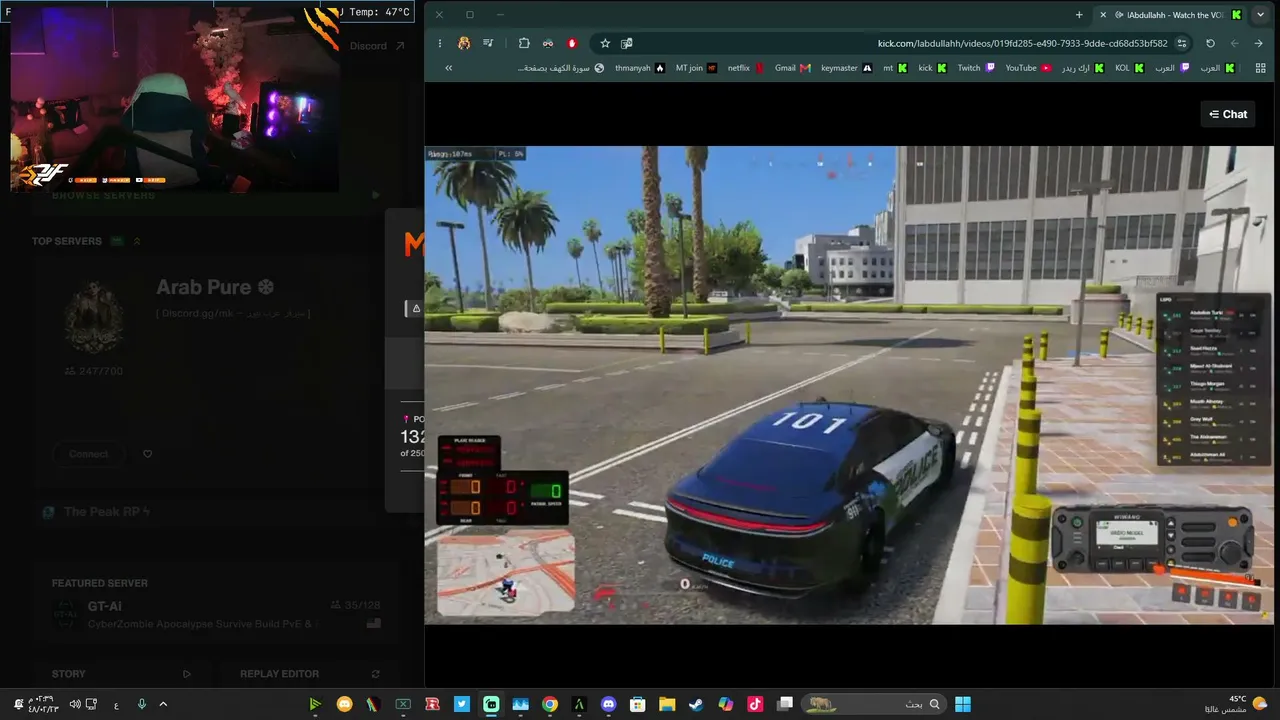1280x720 pixels.
Task: Click the kick.com URL in address bar
Action: [x=1023, y=43]
